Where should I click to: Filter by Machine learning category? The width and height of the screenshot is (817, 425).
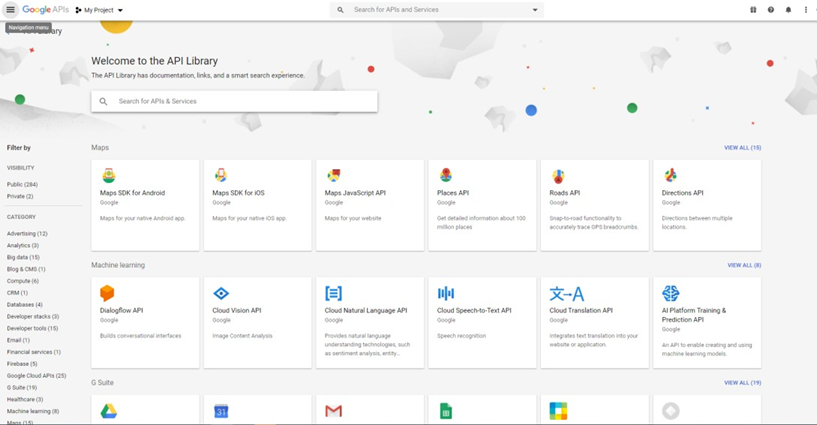click(x=32, y=411)
